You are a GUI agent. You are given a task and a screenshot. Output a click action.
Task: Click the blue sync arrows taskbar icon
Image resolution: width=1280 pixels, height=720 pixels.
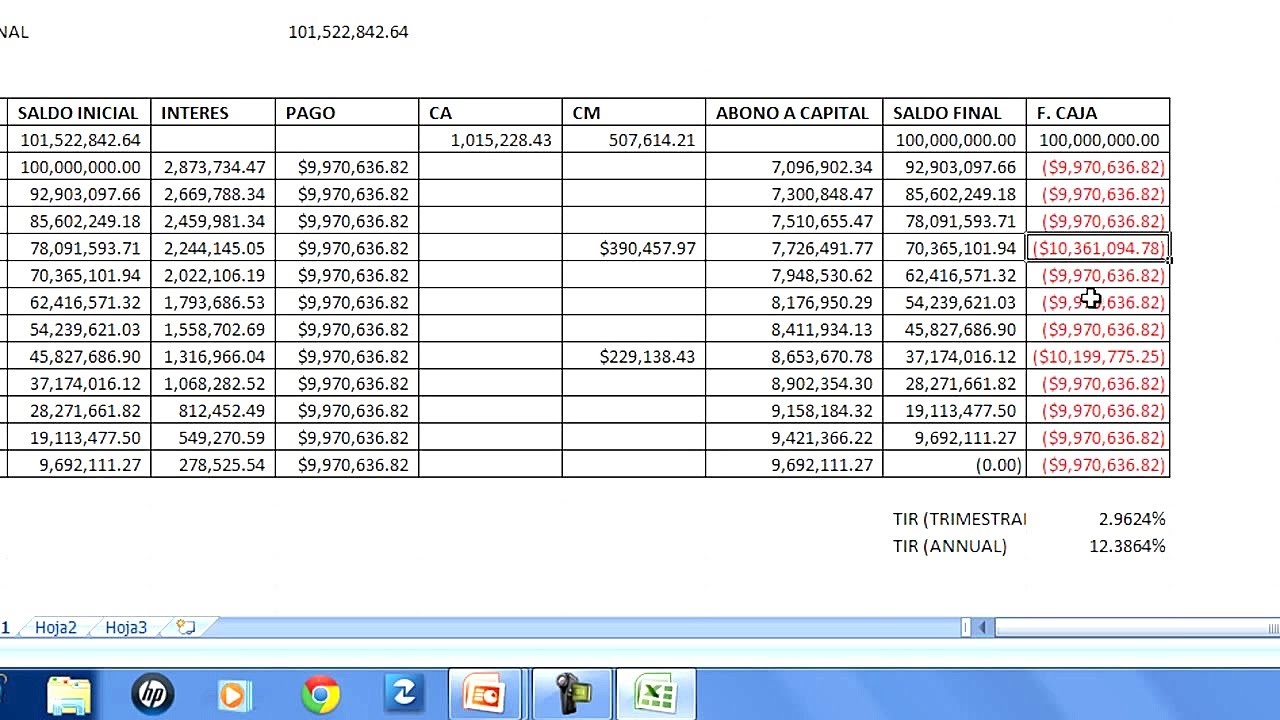point(404,694)
